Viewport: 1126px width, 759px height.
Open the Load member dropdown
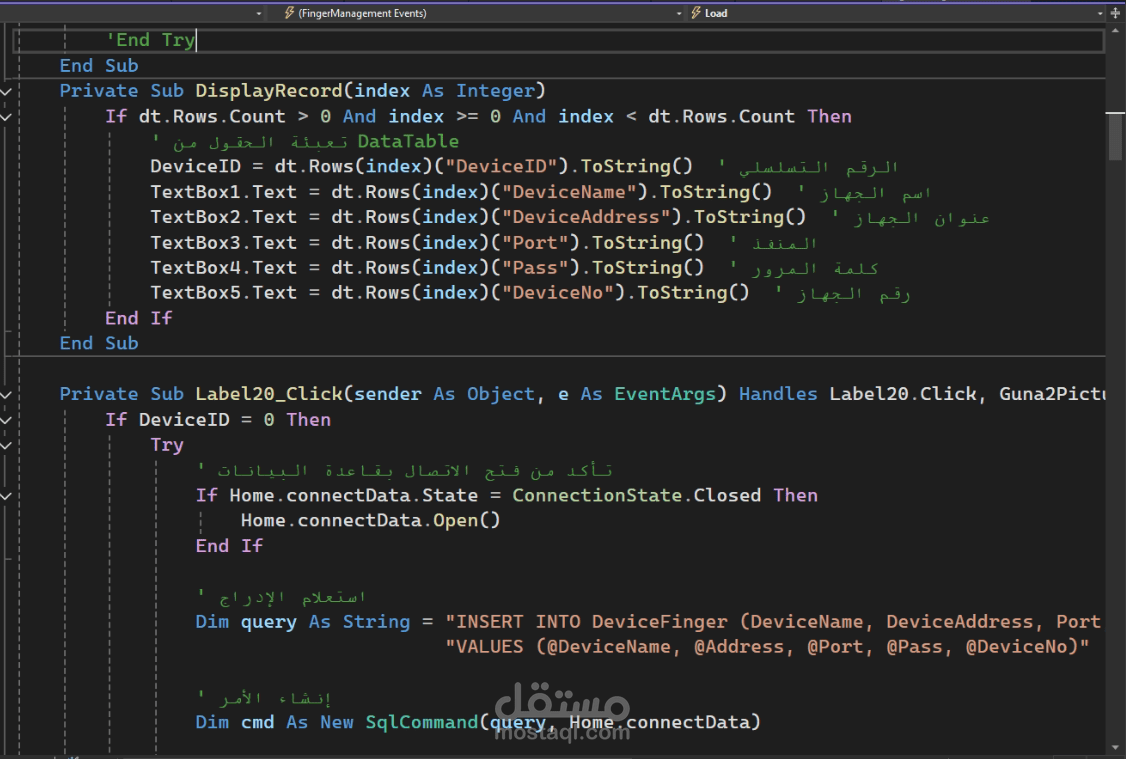(x=895, y=13)
